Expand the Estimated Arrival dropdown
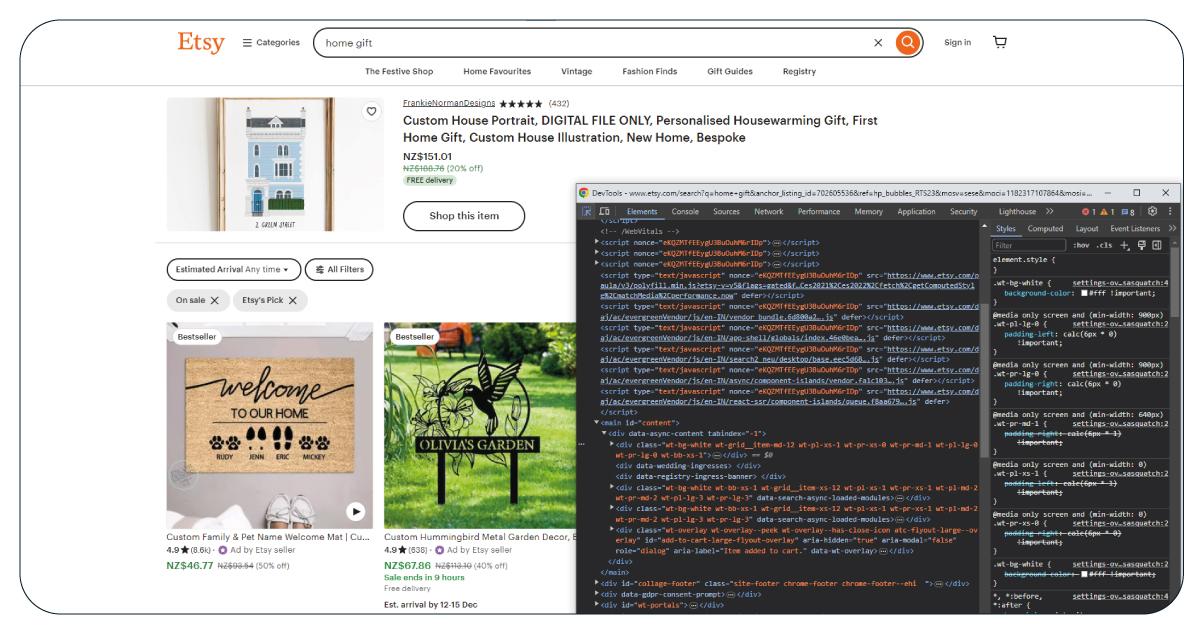1203x634 pixels. coord(234,270)
